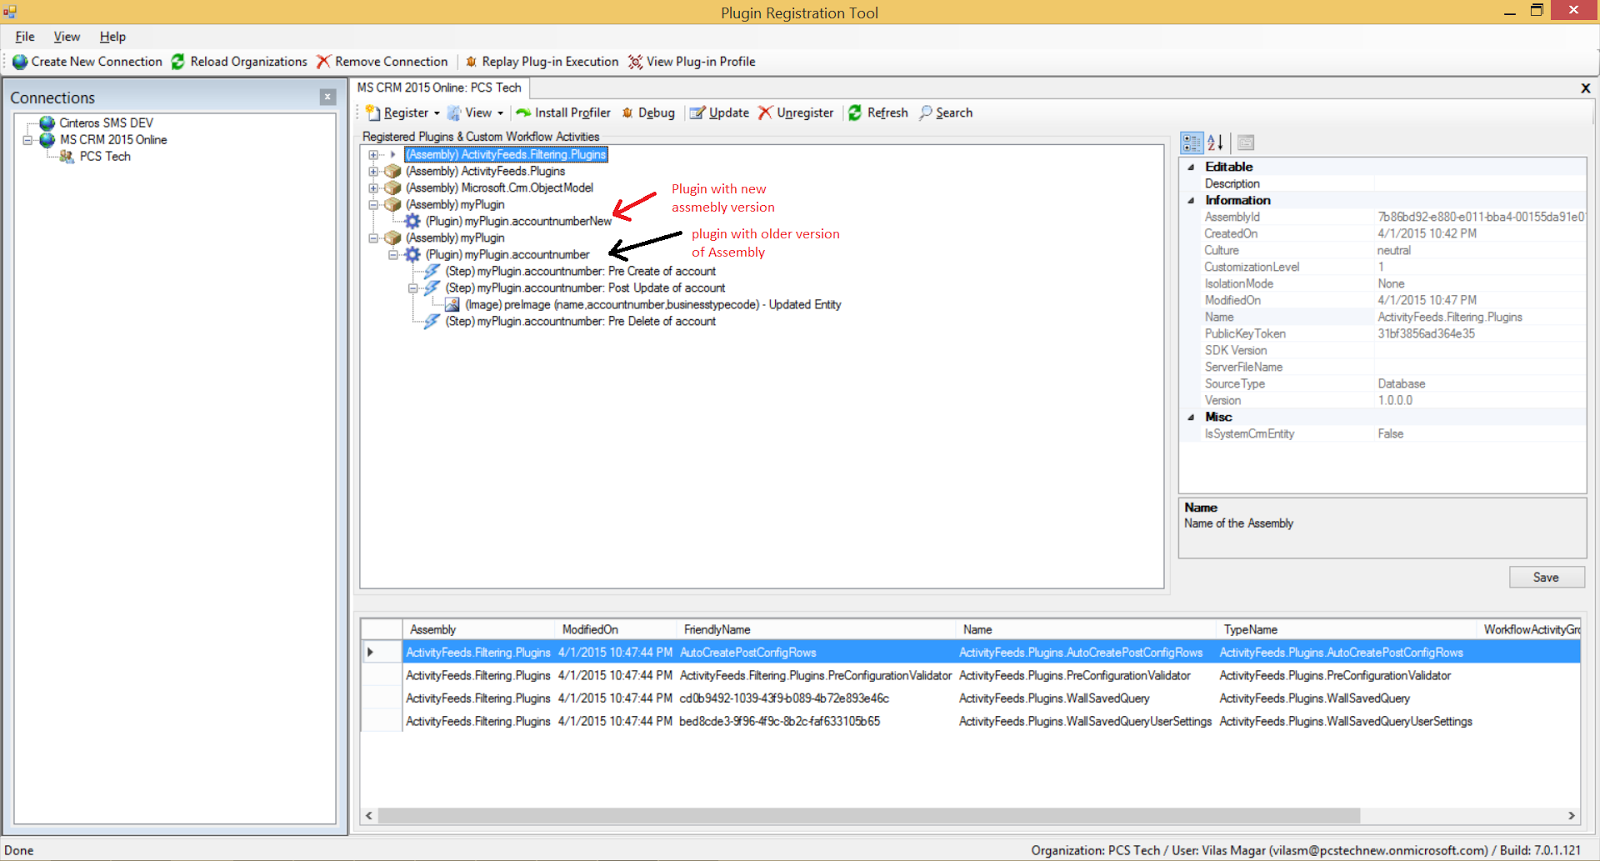This screenshot has height=861, width=1600.
Task: Collapse the Misc property category
Action: (x=1190, y=417)
